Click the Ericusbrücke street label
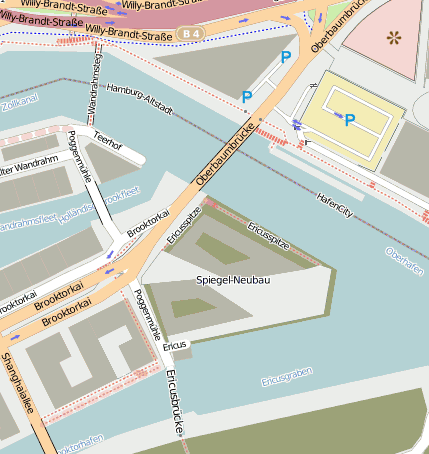Viewport: 429px width, 454px height. pos(175,401)
